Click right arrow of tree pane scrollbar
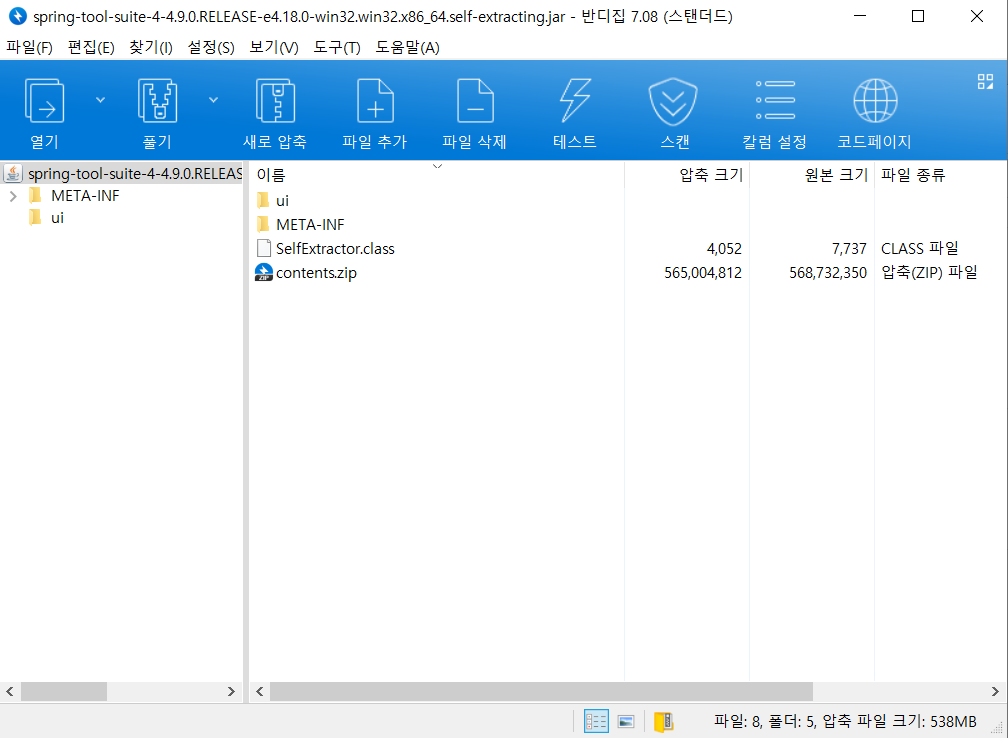This screenshot has height=738, width=1008. (x=231, y=692)
